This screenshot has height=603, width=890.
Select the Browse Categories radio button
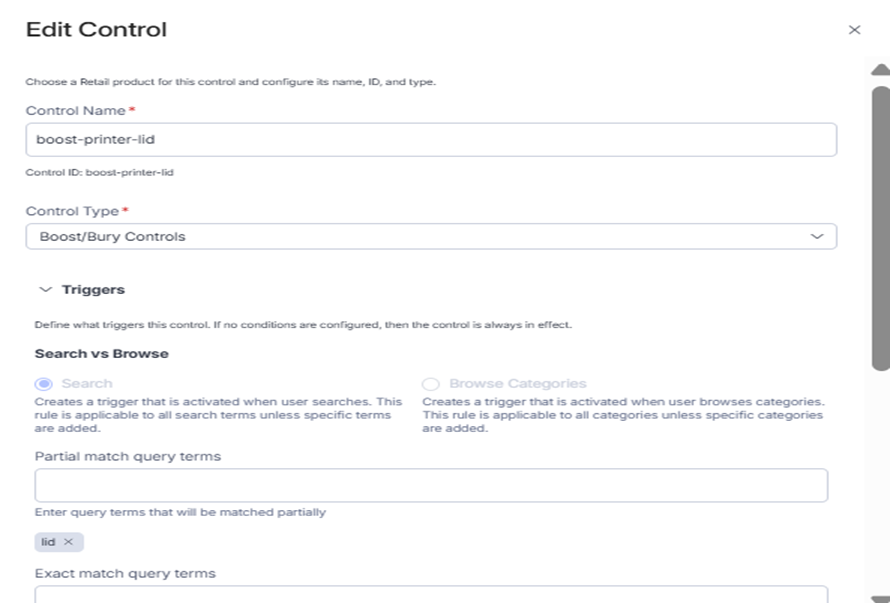[431, 384]
